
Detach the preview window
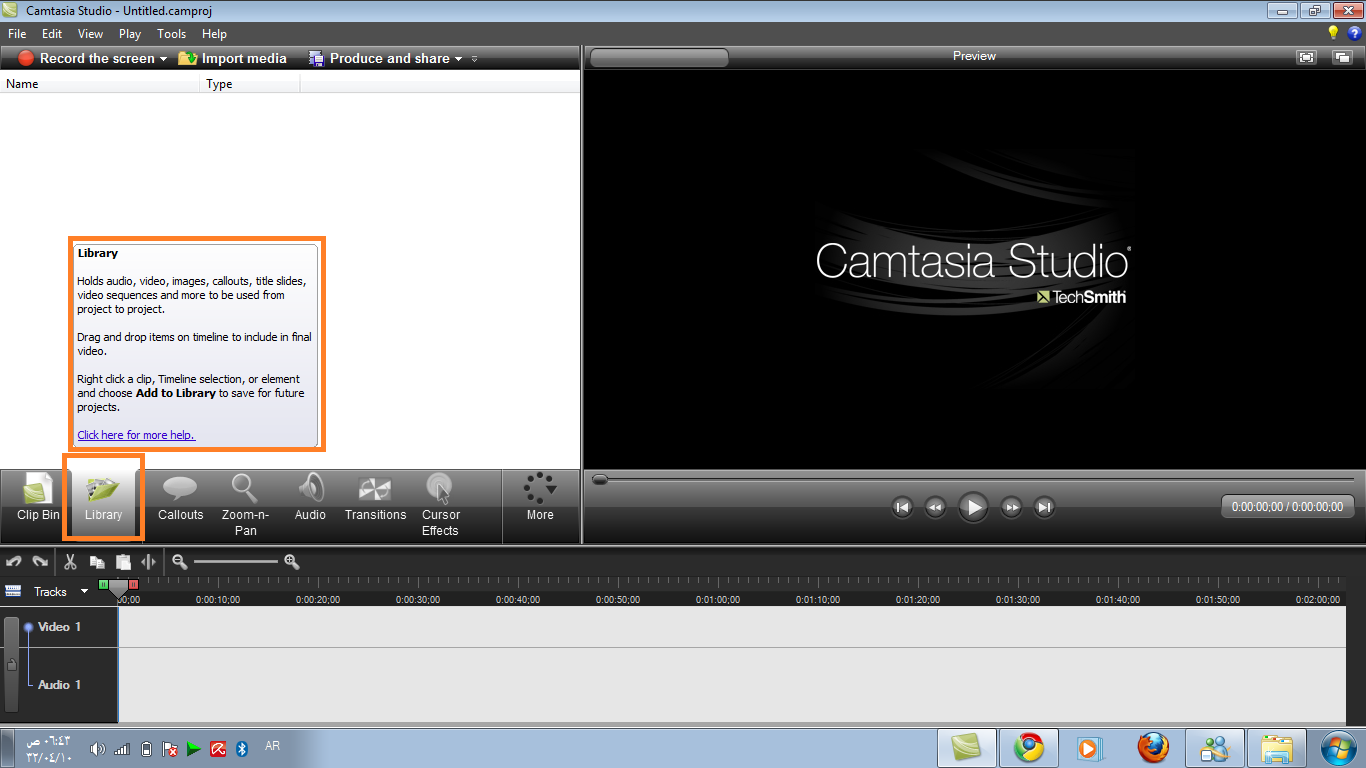pyautogui.click(x=1342, y=57)
